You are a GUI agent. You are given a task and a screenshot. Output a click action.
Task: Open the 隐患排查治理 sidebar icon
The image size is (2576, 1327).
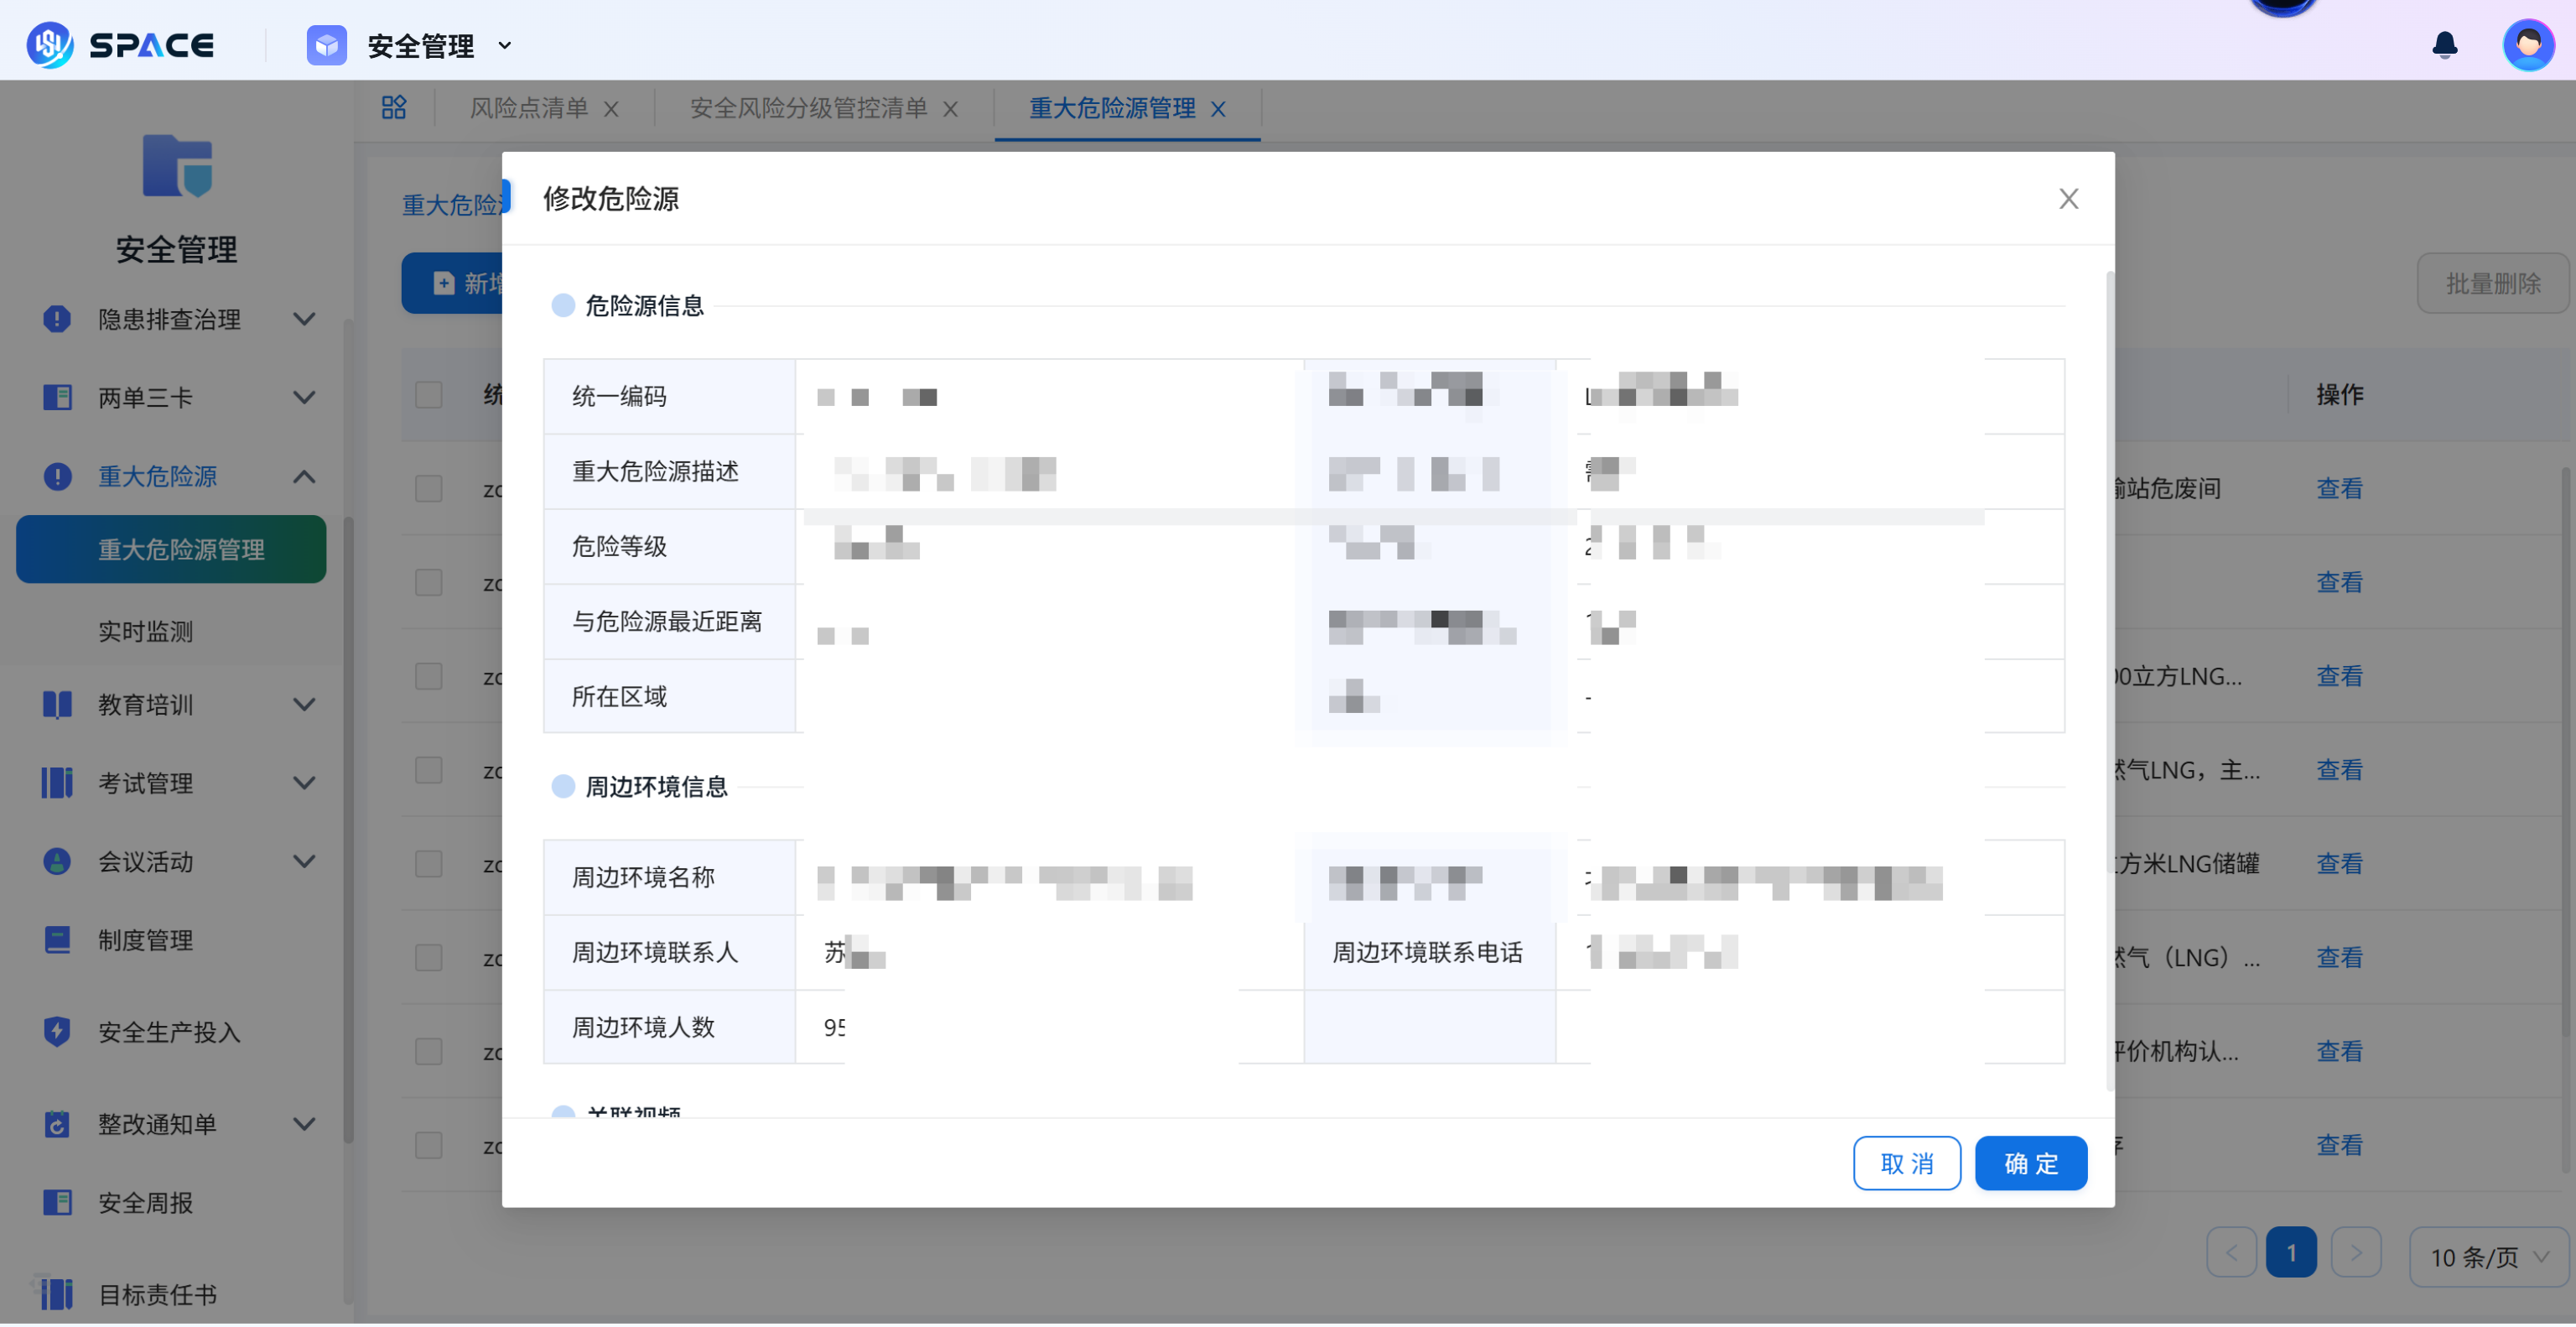(x=56, y=319)
